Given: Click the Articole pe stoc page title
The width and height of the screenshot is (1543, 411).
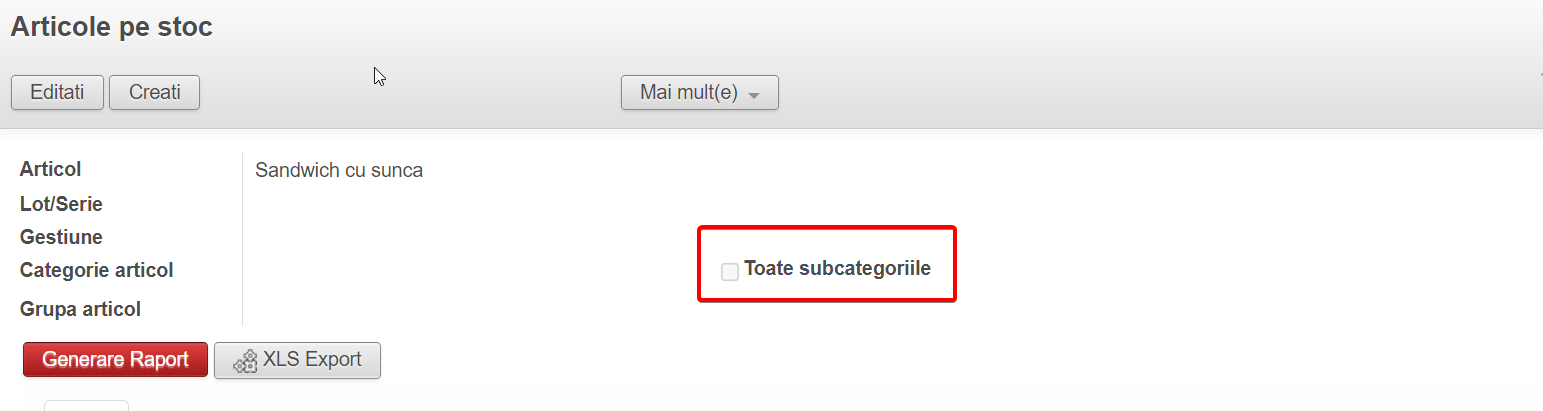Looking at the screenshot, I should coord(112,28).
